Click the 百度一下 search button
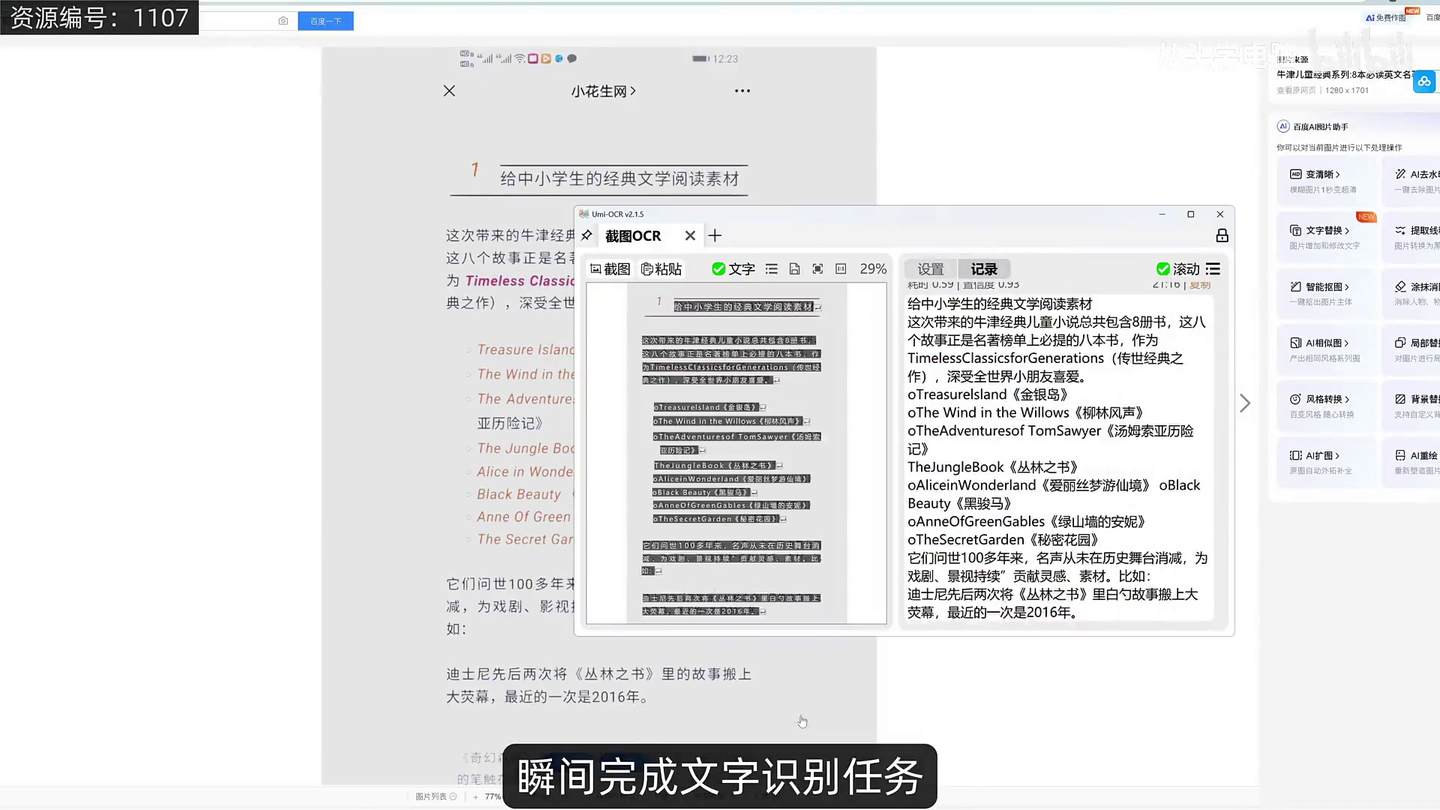This screenshot has width=1440, height=810. tap(325, 21)
